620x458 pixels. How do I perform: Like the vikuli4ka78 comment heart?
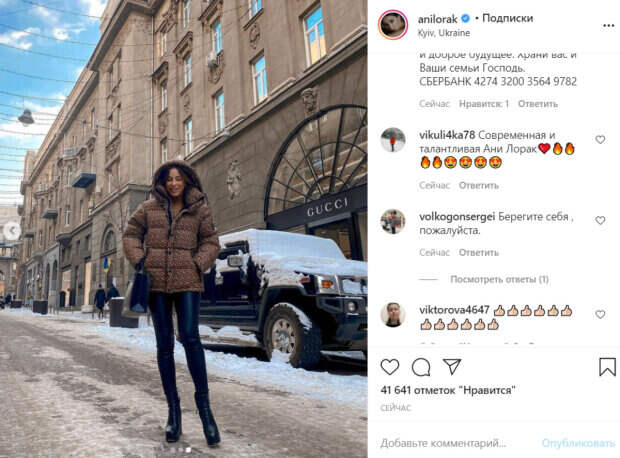pyautogui.click(x=600, y=140)
